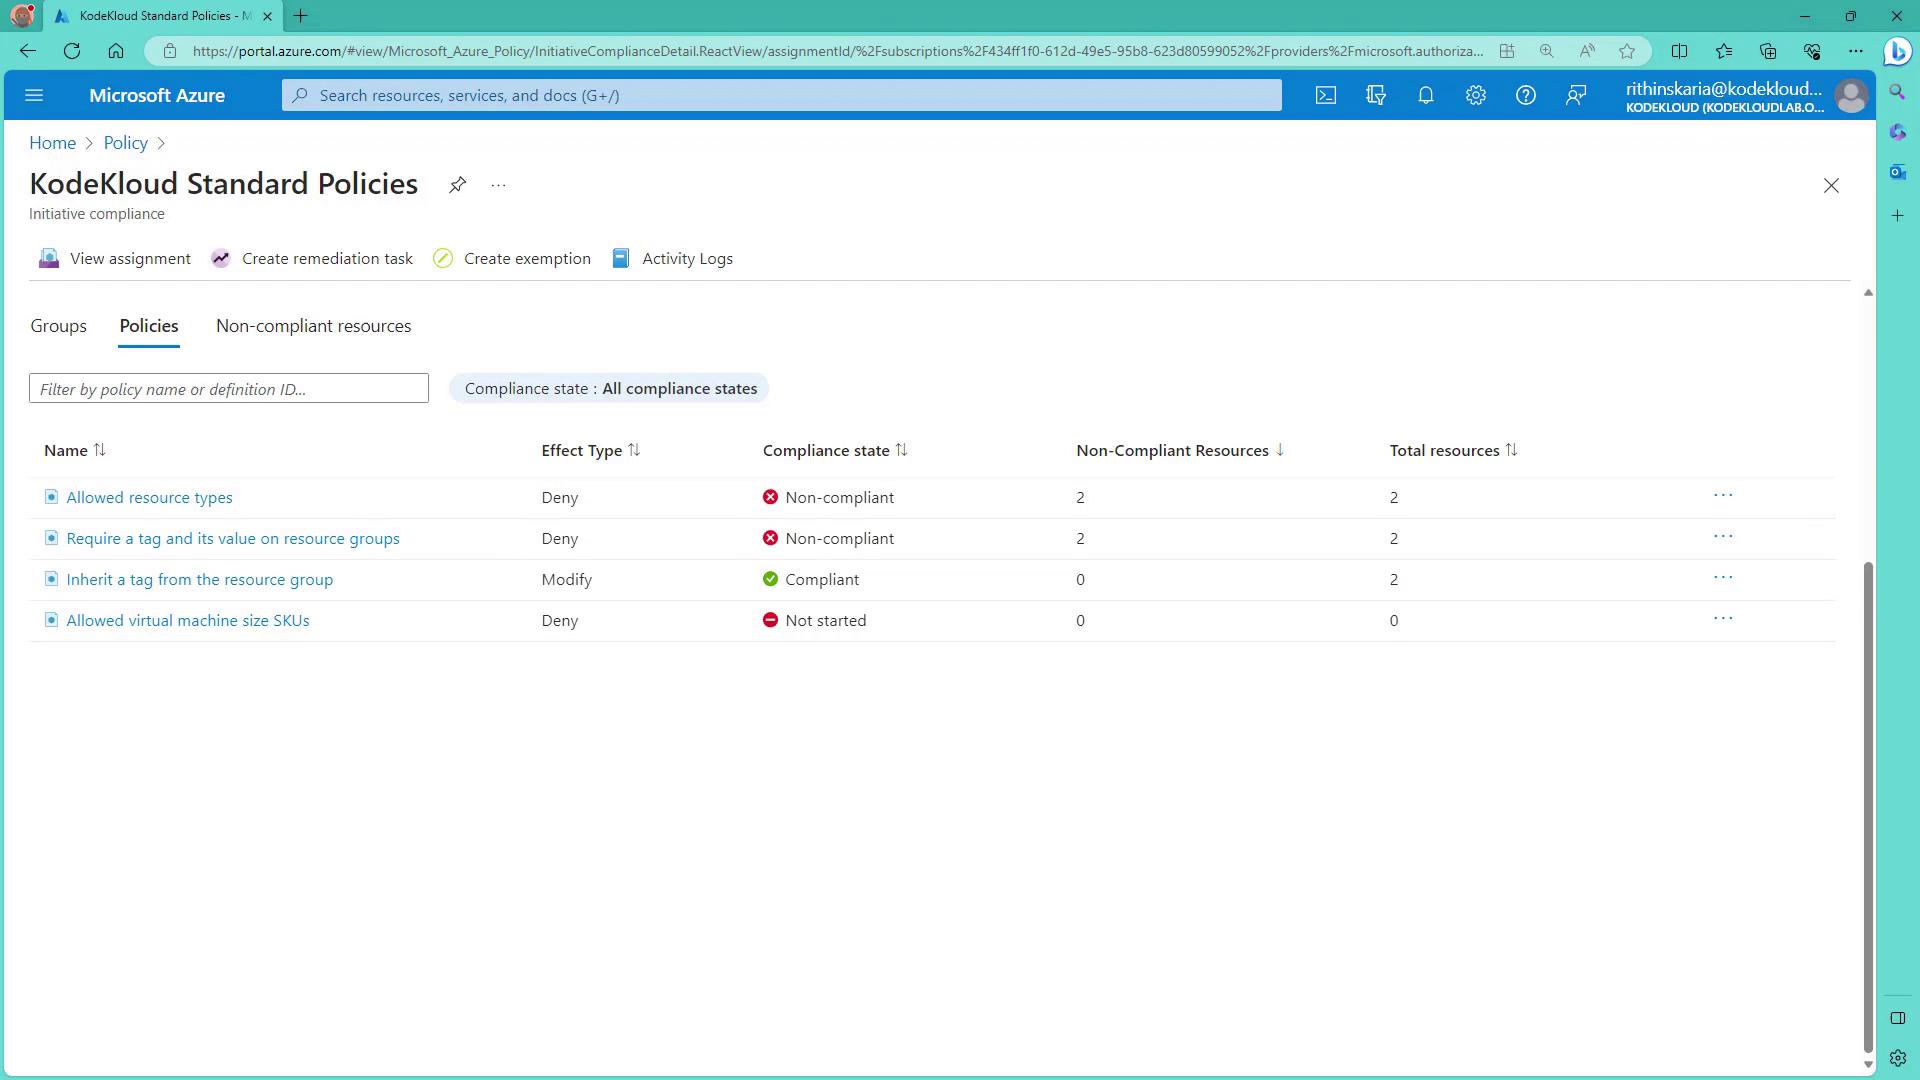The image size is (1920, 1080).
Task: Open the Notifications bell icon
Action: click(1426, 95)
